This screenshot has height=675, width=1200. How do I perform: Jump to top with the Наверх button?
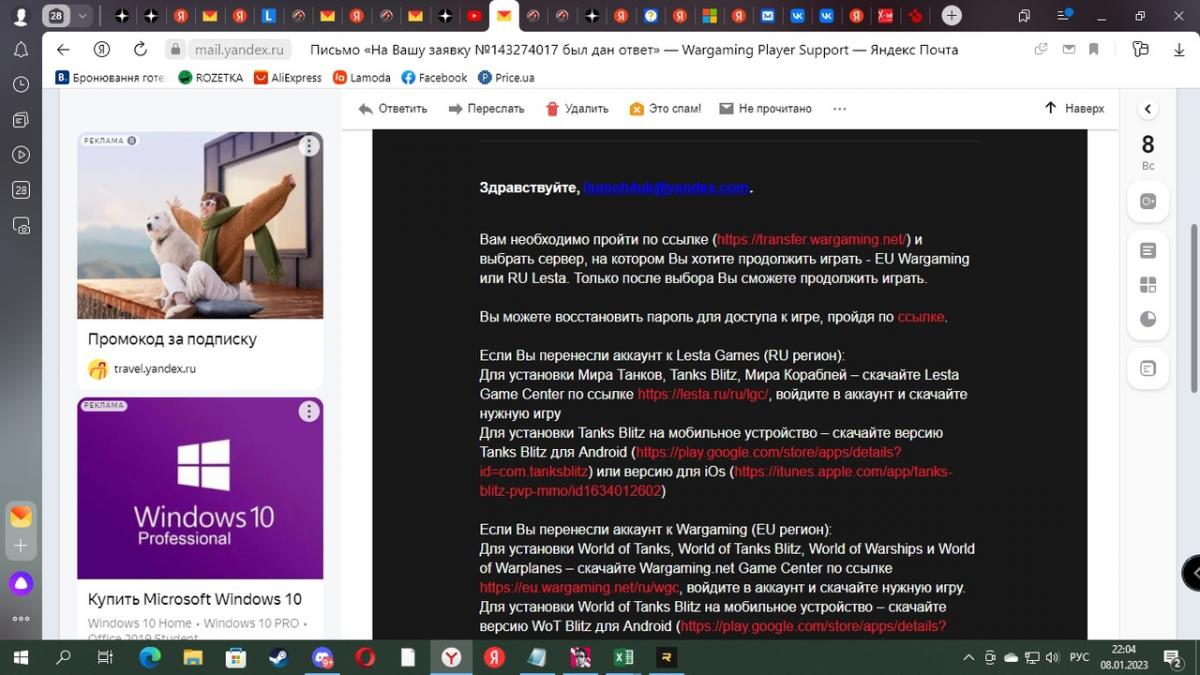click(x=1074, y=108)
